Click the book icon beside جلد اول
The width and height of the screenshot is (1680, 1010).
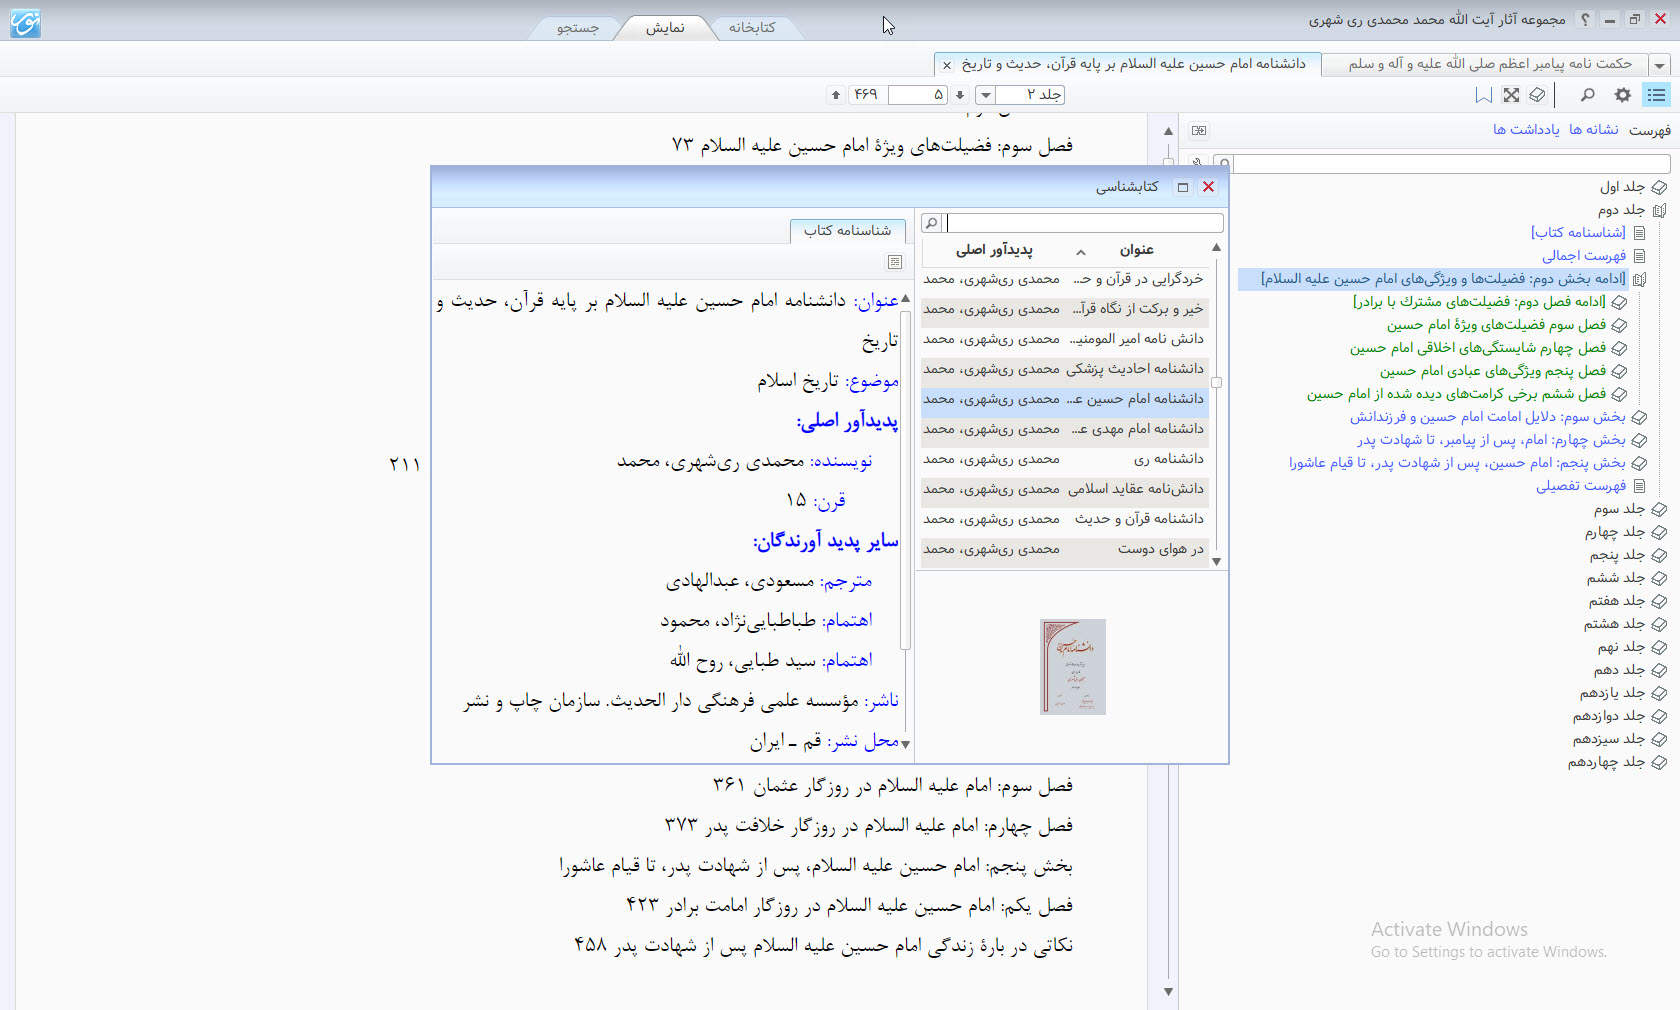[x=1659, y=187]
